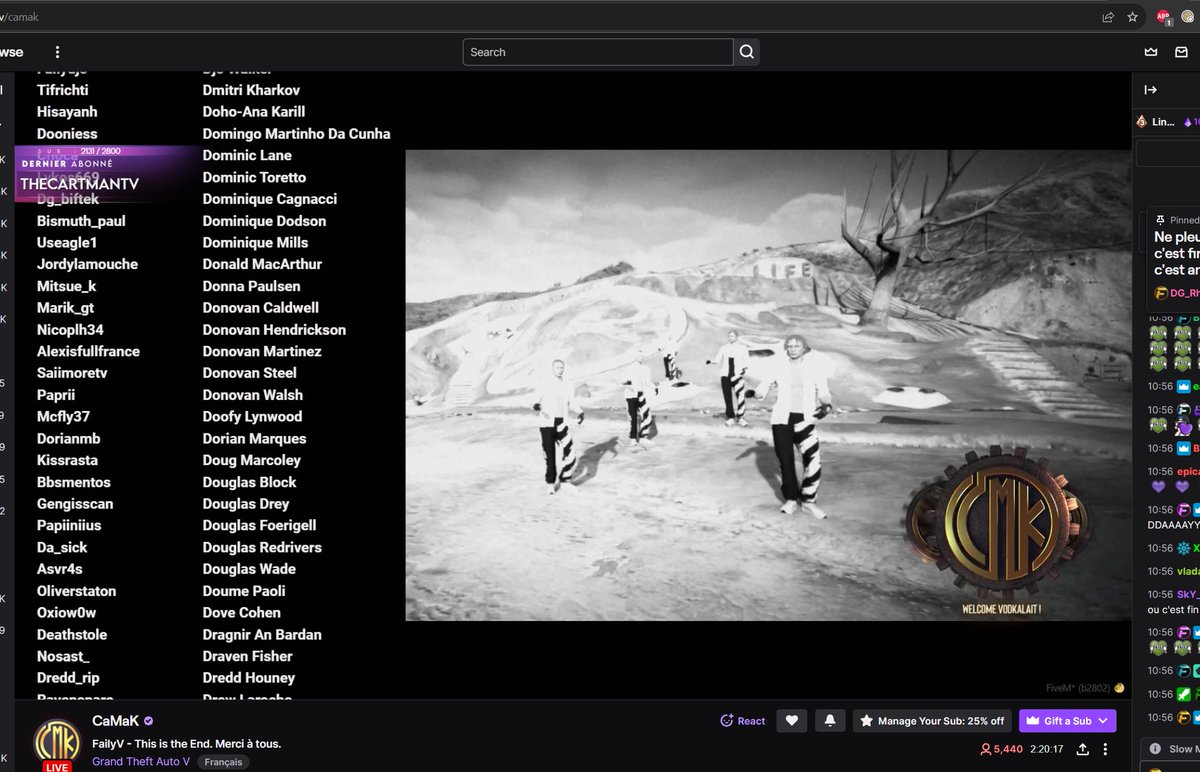This screenshot has width=1200, height=772.
Task: Click chat username SkY_
Action: [1187, 594]
